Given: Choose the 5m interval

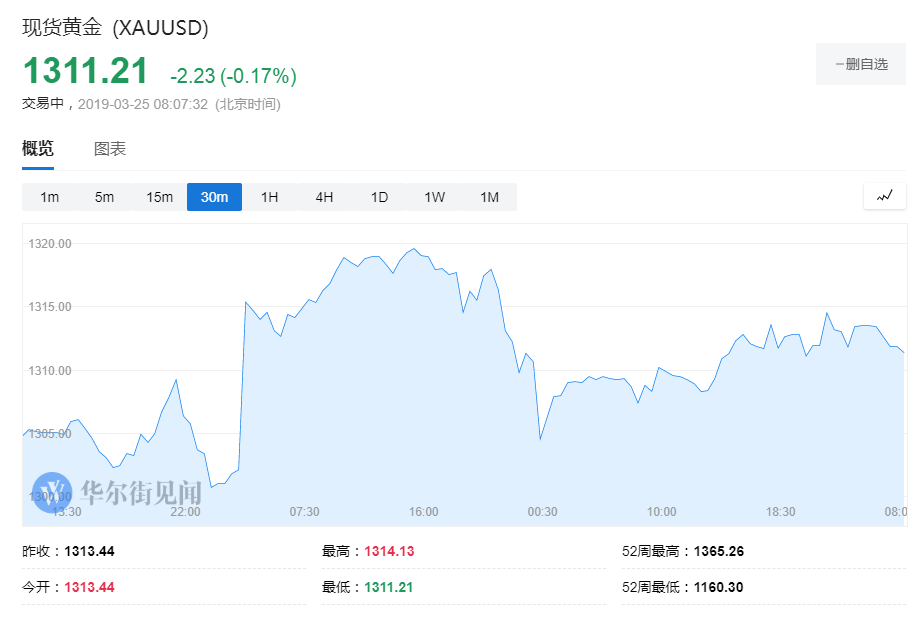Looking at the screenshot, I should click(104, 197).
